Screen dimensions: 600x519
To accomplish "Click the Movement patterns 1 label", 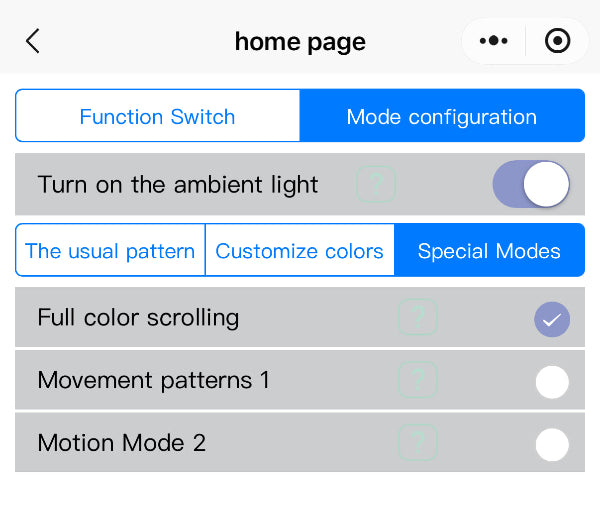I will tap(153, 380).
